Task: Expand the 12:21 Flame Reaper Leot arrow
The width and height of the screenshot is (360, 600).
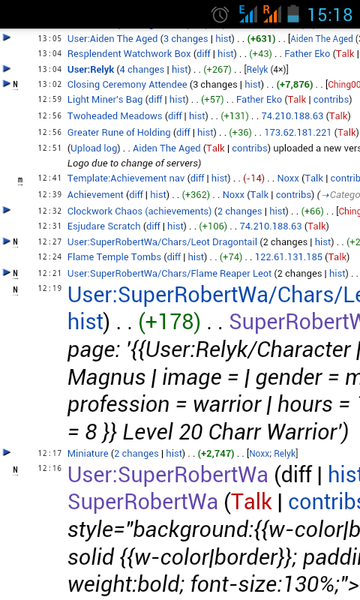Action: pos(7,272)
